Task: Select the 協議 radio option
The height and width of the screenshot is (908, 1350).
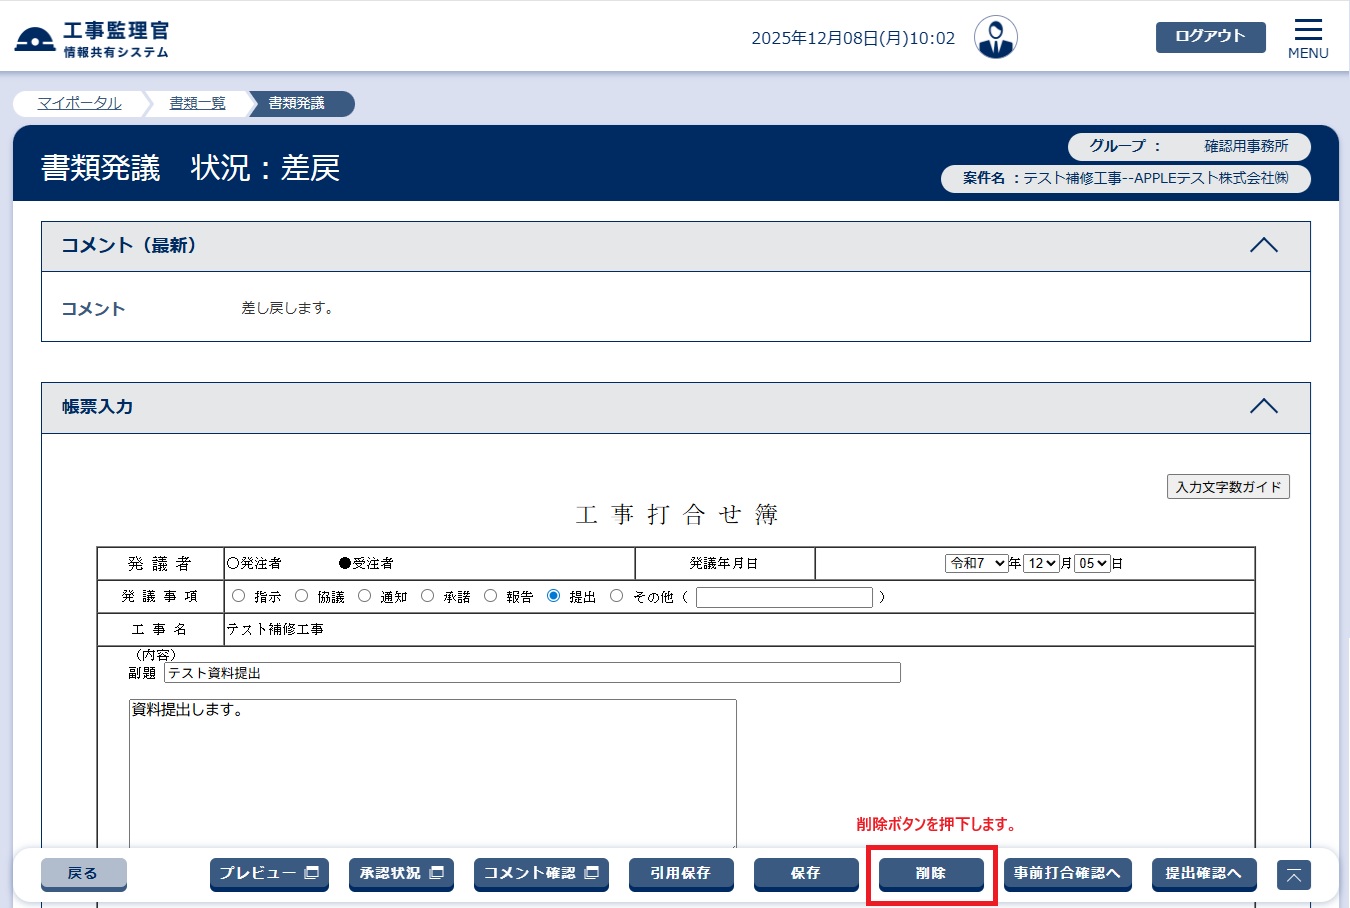Action: click(x=302, y=596)
